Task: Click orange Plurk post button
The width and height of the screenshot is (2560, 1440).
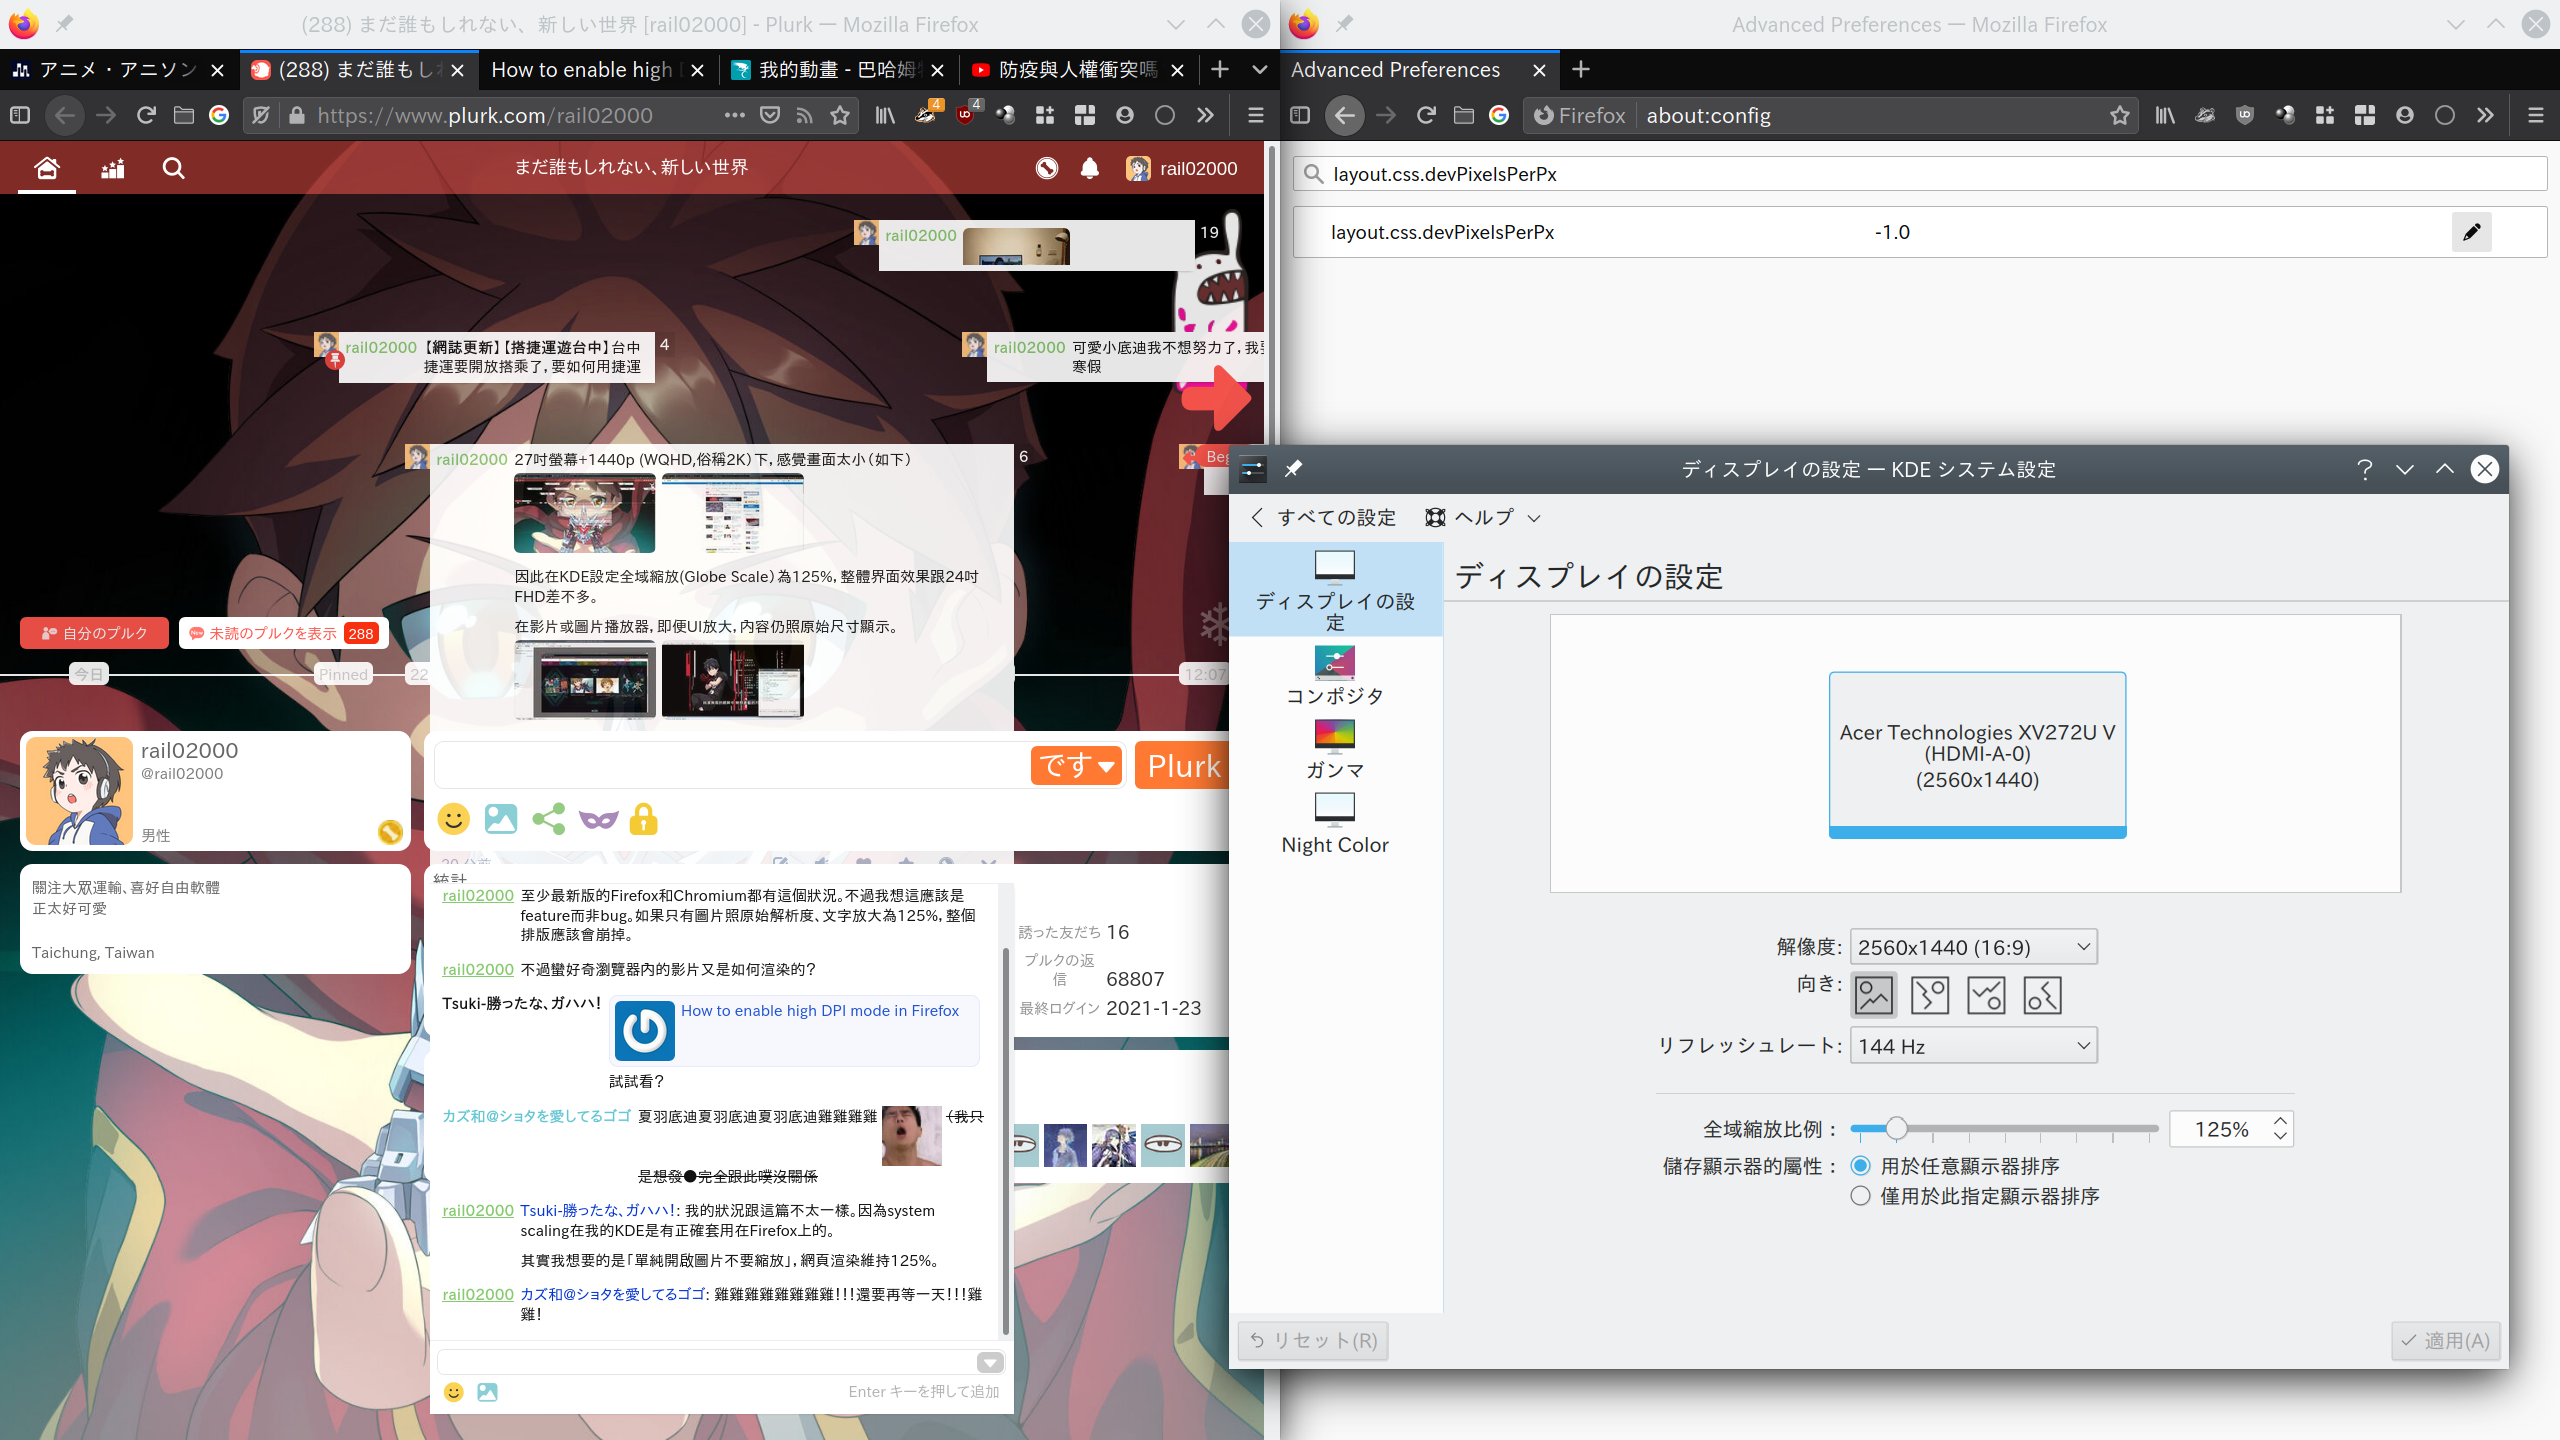Action: tap(1183, 766)
